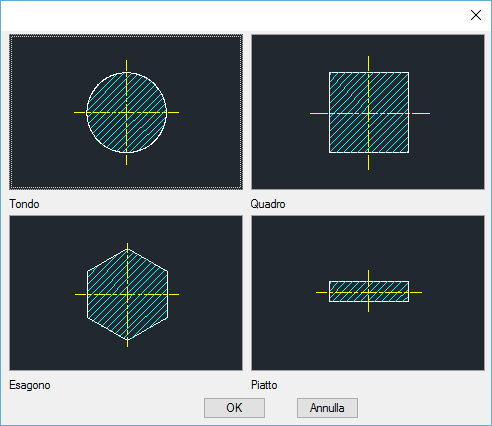
Task: Confirm selection with the OK button
Action: (234, 408)
